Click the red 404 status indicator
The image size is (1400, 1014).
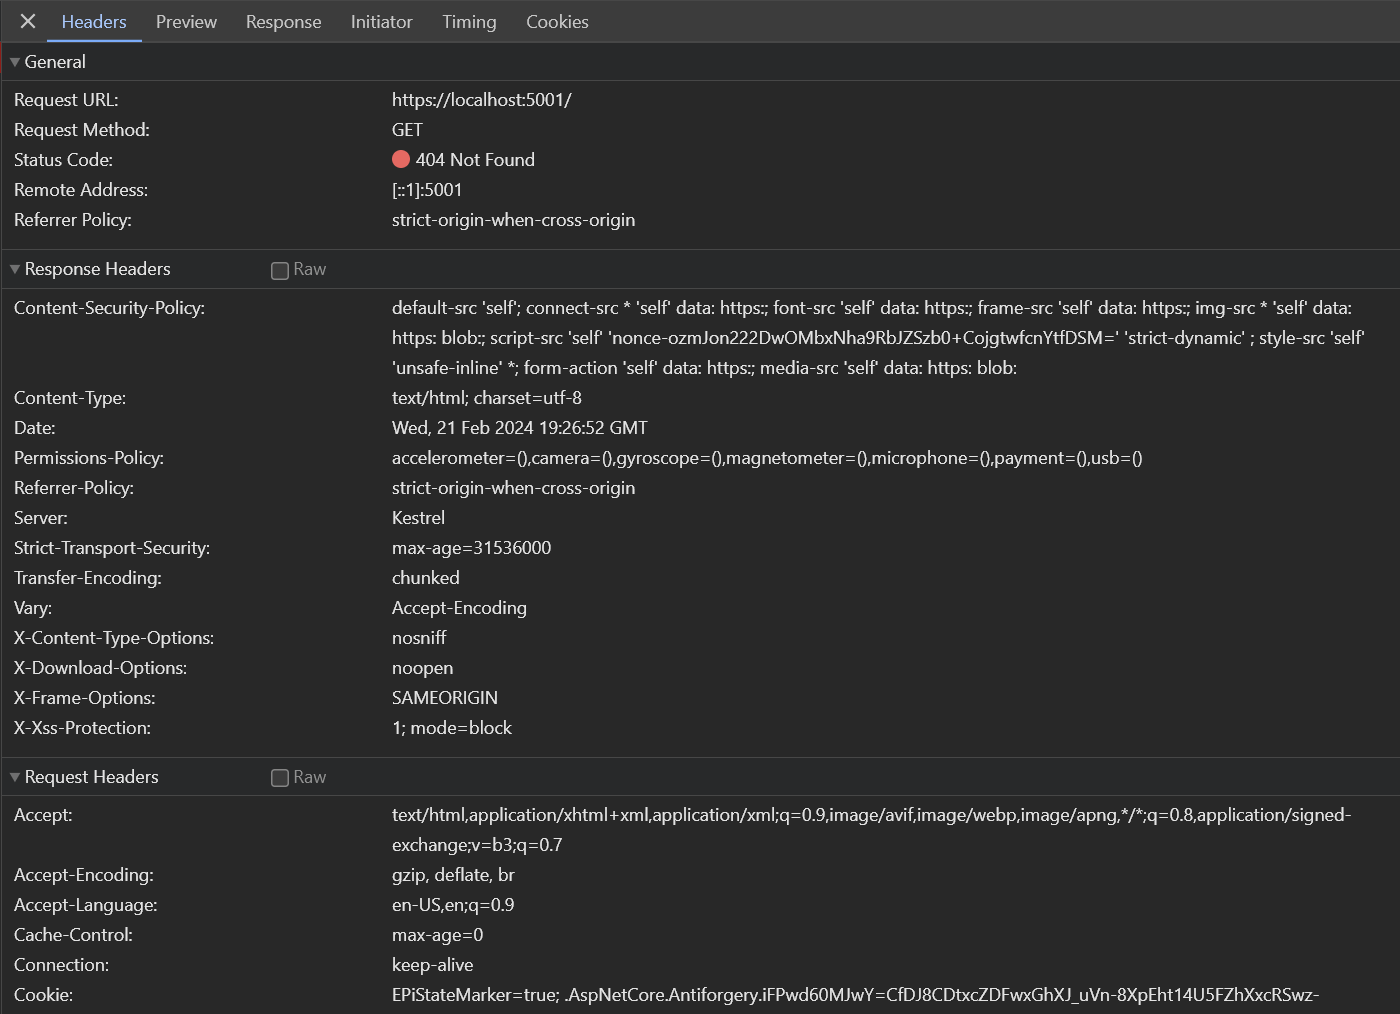coord(401,159)
